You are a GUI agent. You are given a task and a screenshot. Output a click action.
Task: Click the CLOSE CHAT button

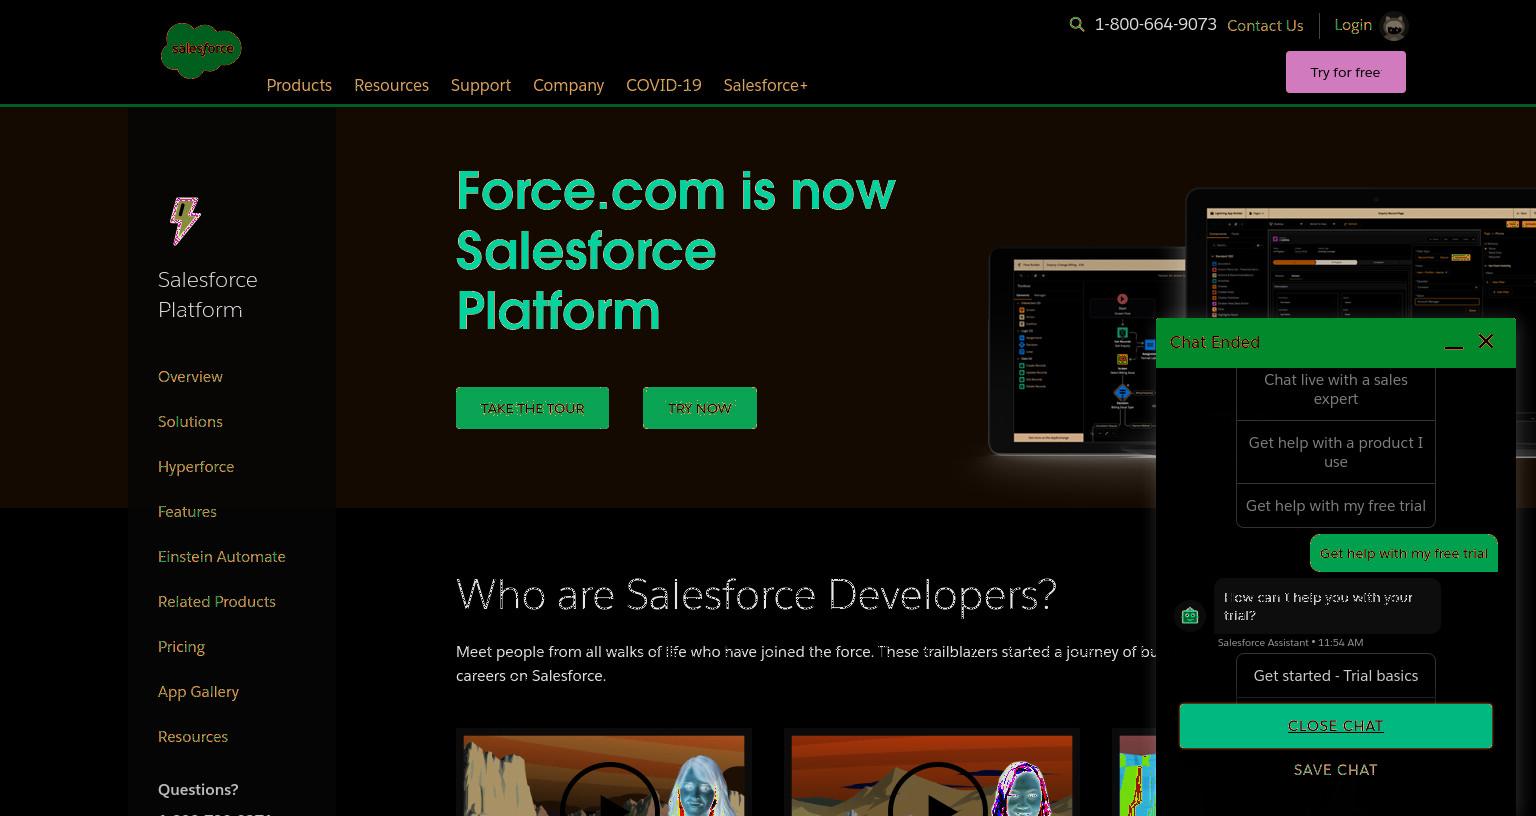1336,726
